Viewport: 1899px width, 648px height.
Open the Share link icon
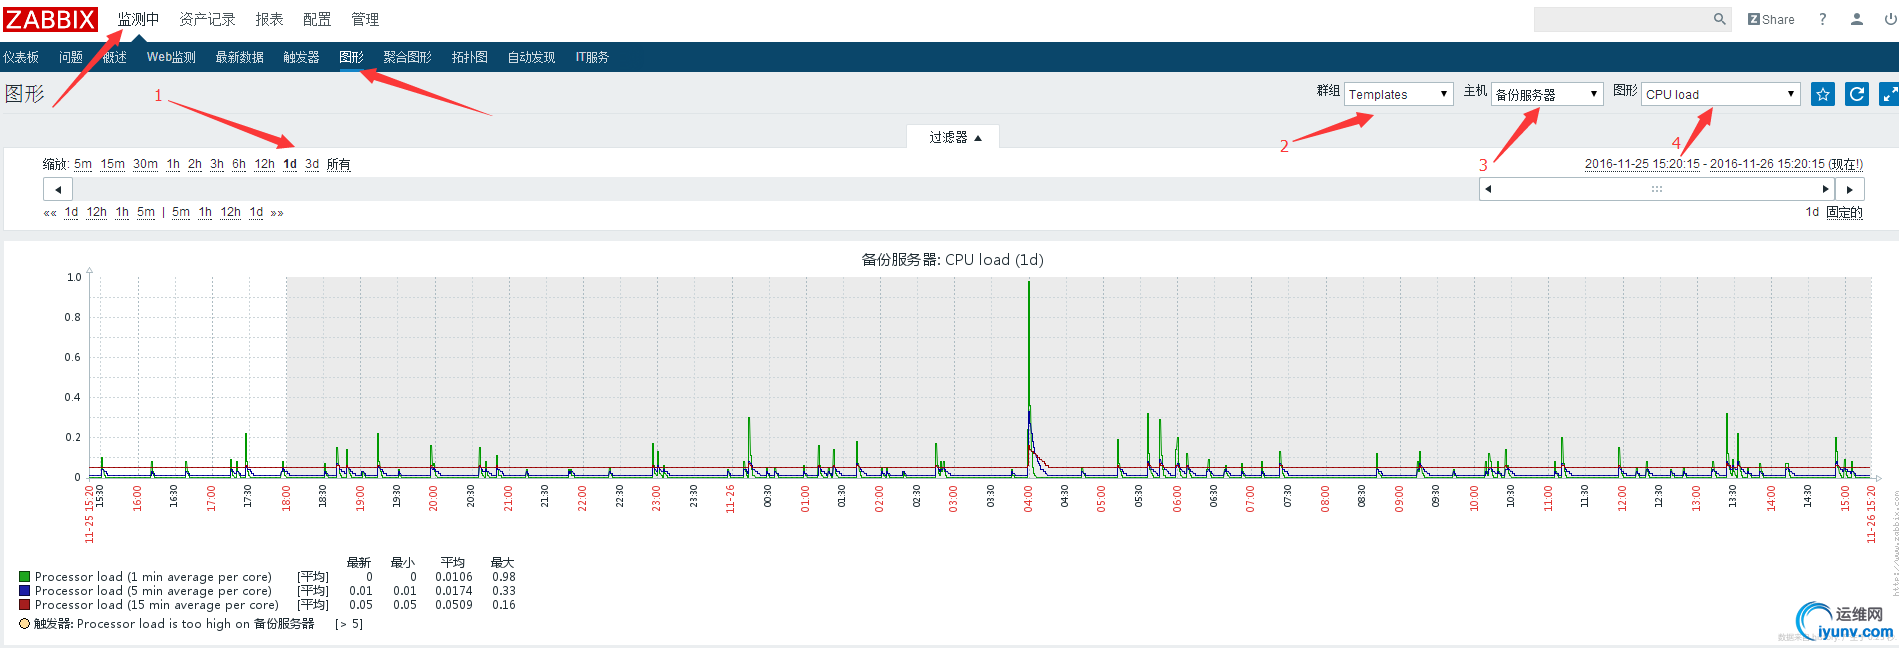click(1771, 19)
